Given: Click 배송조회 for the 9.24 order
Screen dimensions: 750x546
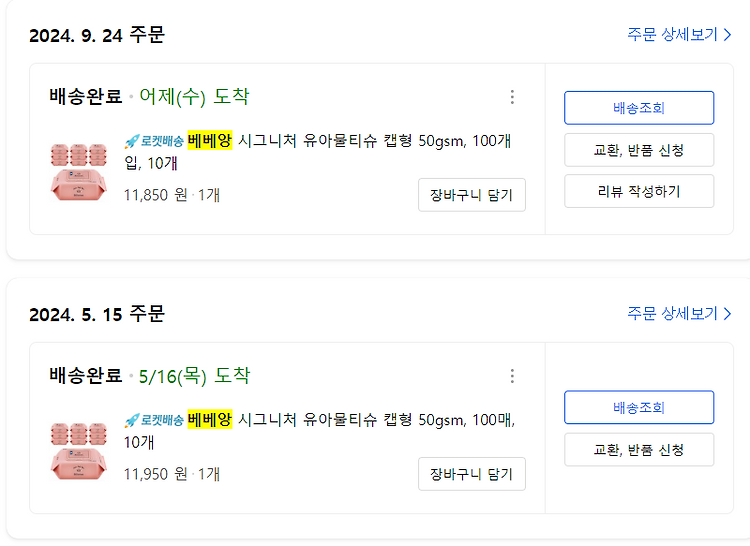Looking at the screenshot, I should 639,108.
